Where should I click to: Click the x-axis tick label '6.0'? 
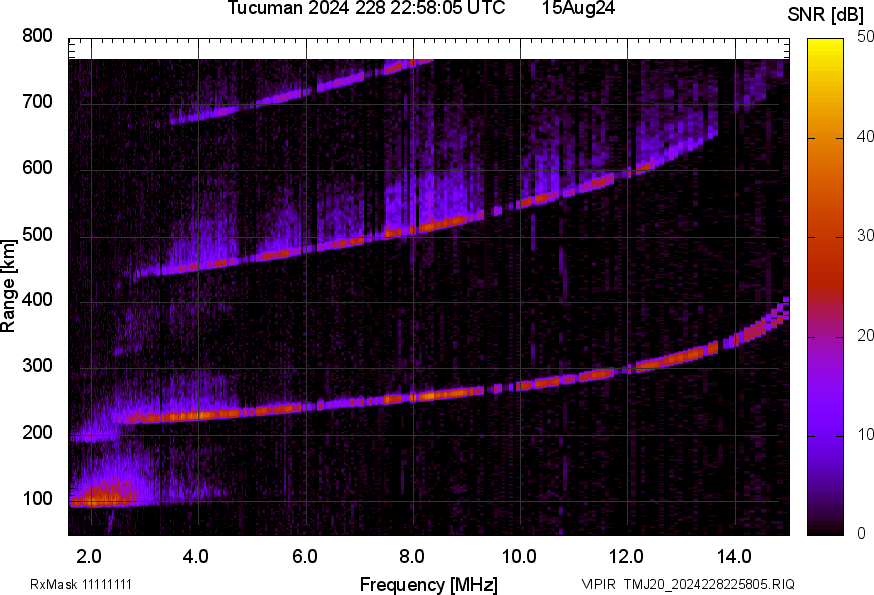coord(304,556)
